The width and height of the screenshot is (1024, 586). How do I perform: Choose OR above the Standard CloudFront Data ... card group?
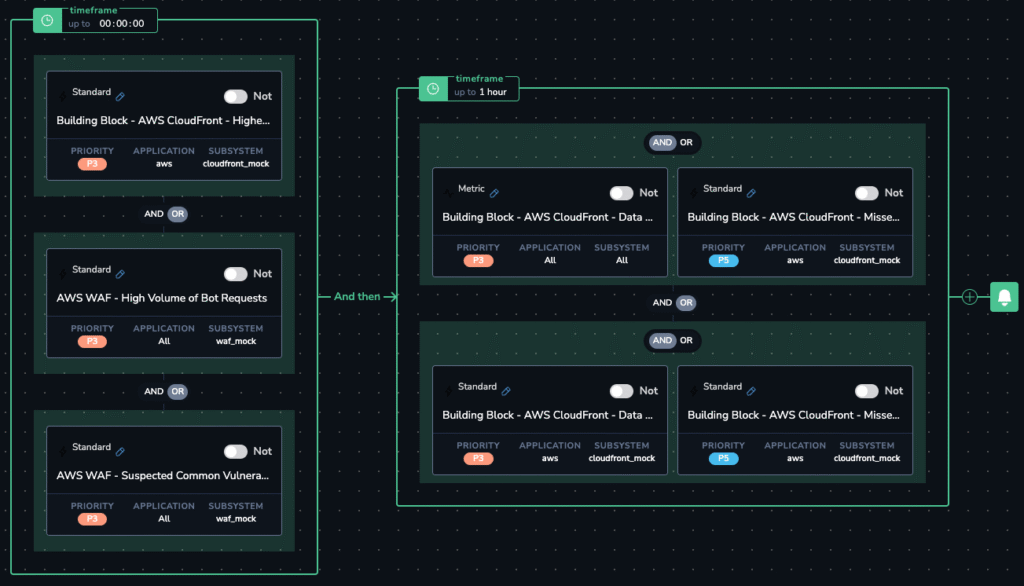click(x=686, y=341)
